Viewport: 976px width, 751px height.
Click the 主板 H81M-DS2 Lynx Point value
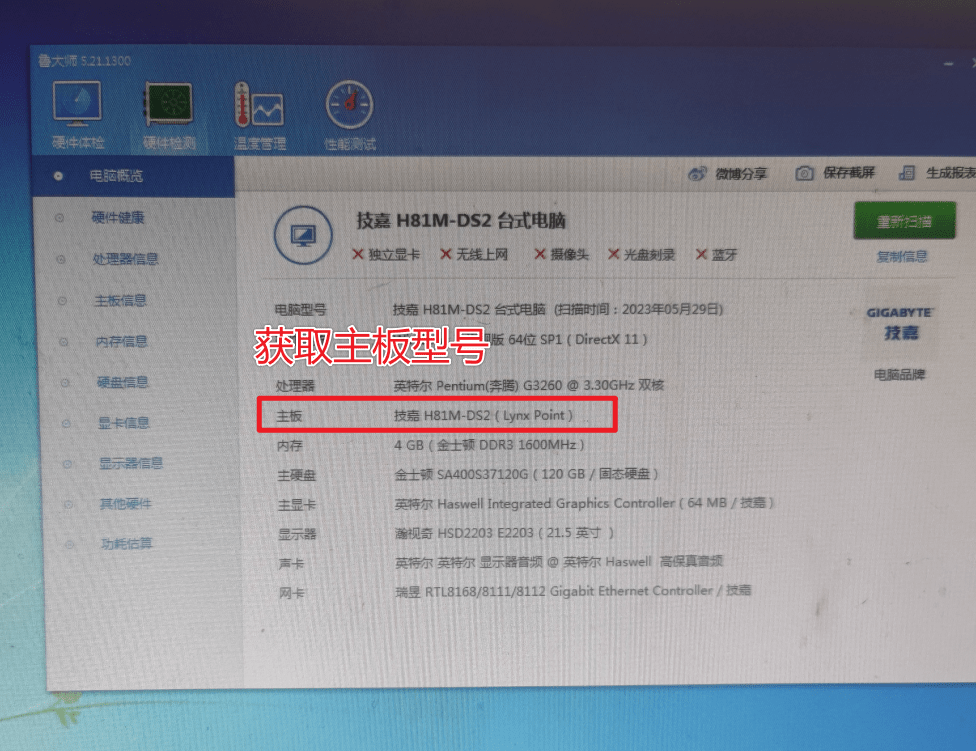484,415
